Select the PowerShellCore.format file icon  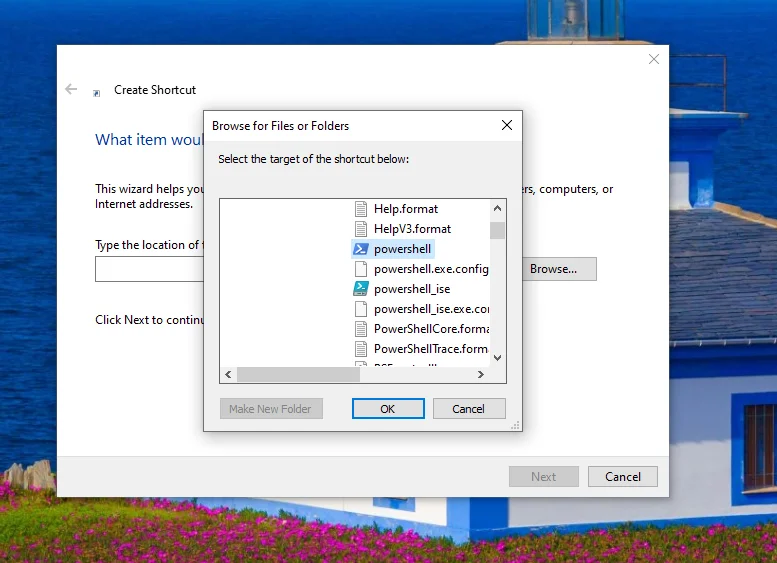(x=361, y=329)
